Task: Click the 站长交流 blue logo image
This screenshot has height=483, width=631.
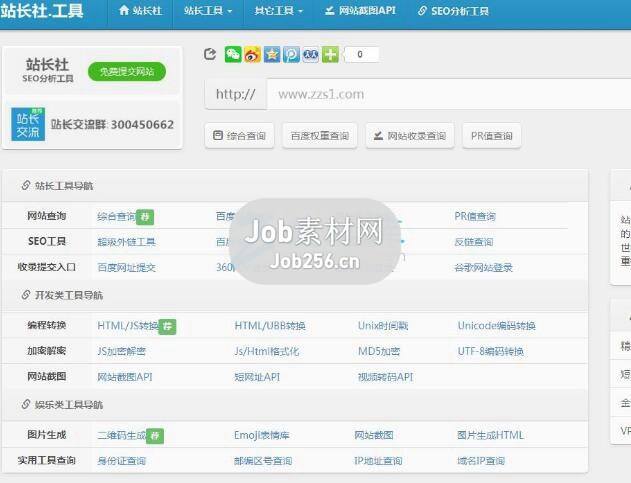Action: (28, 124)
